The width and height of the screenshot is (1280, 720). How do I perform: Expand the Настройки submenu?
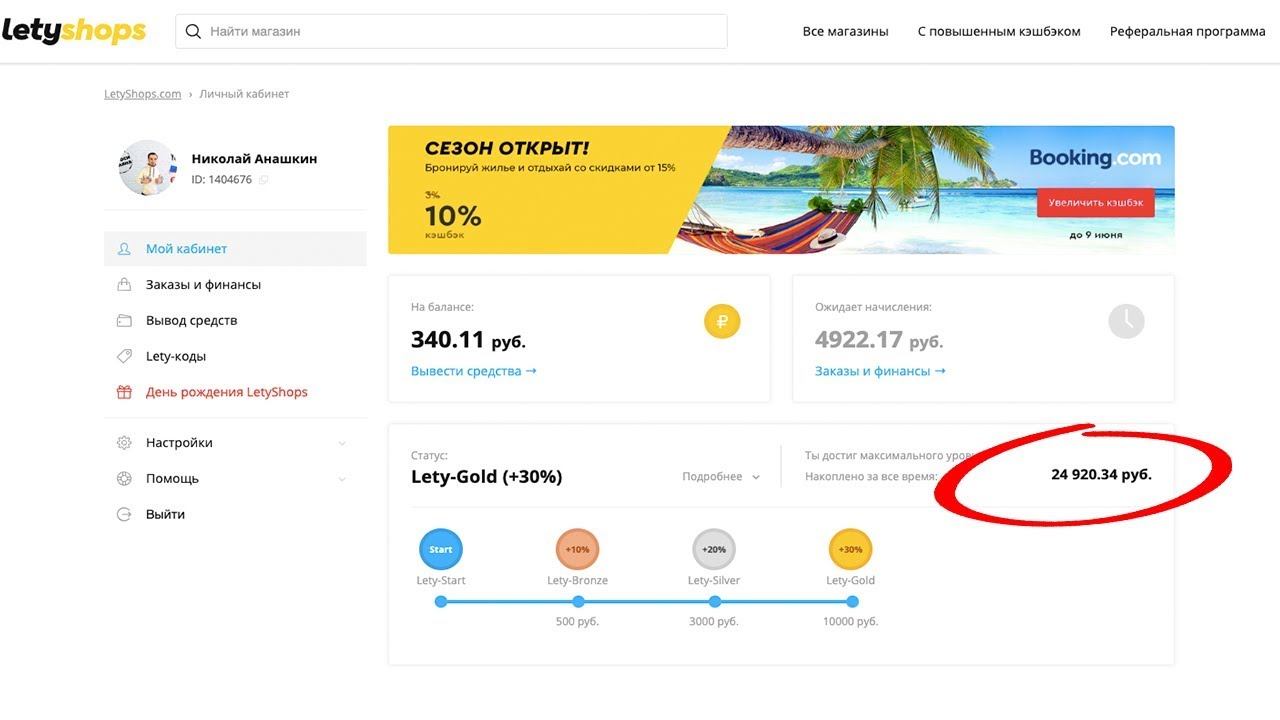pos(342,443)
